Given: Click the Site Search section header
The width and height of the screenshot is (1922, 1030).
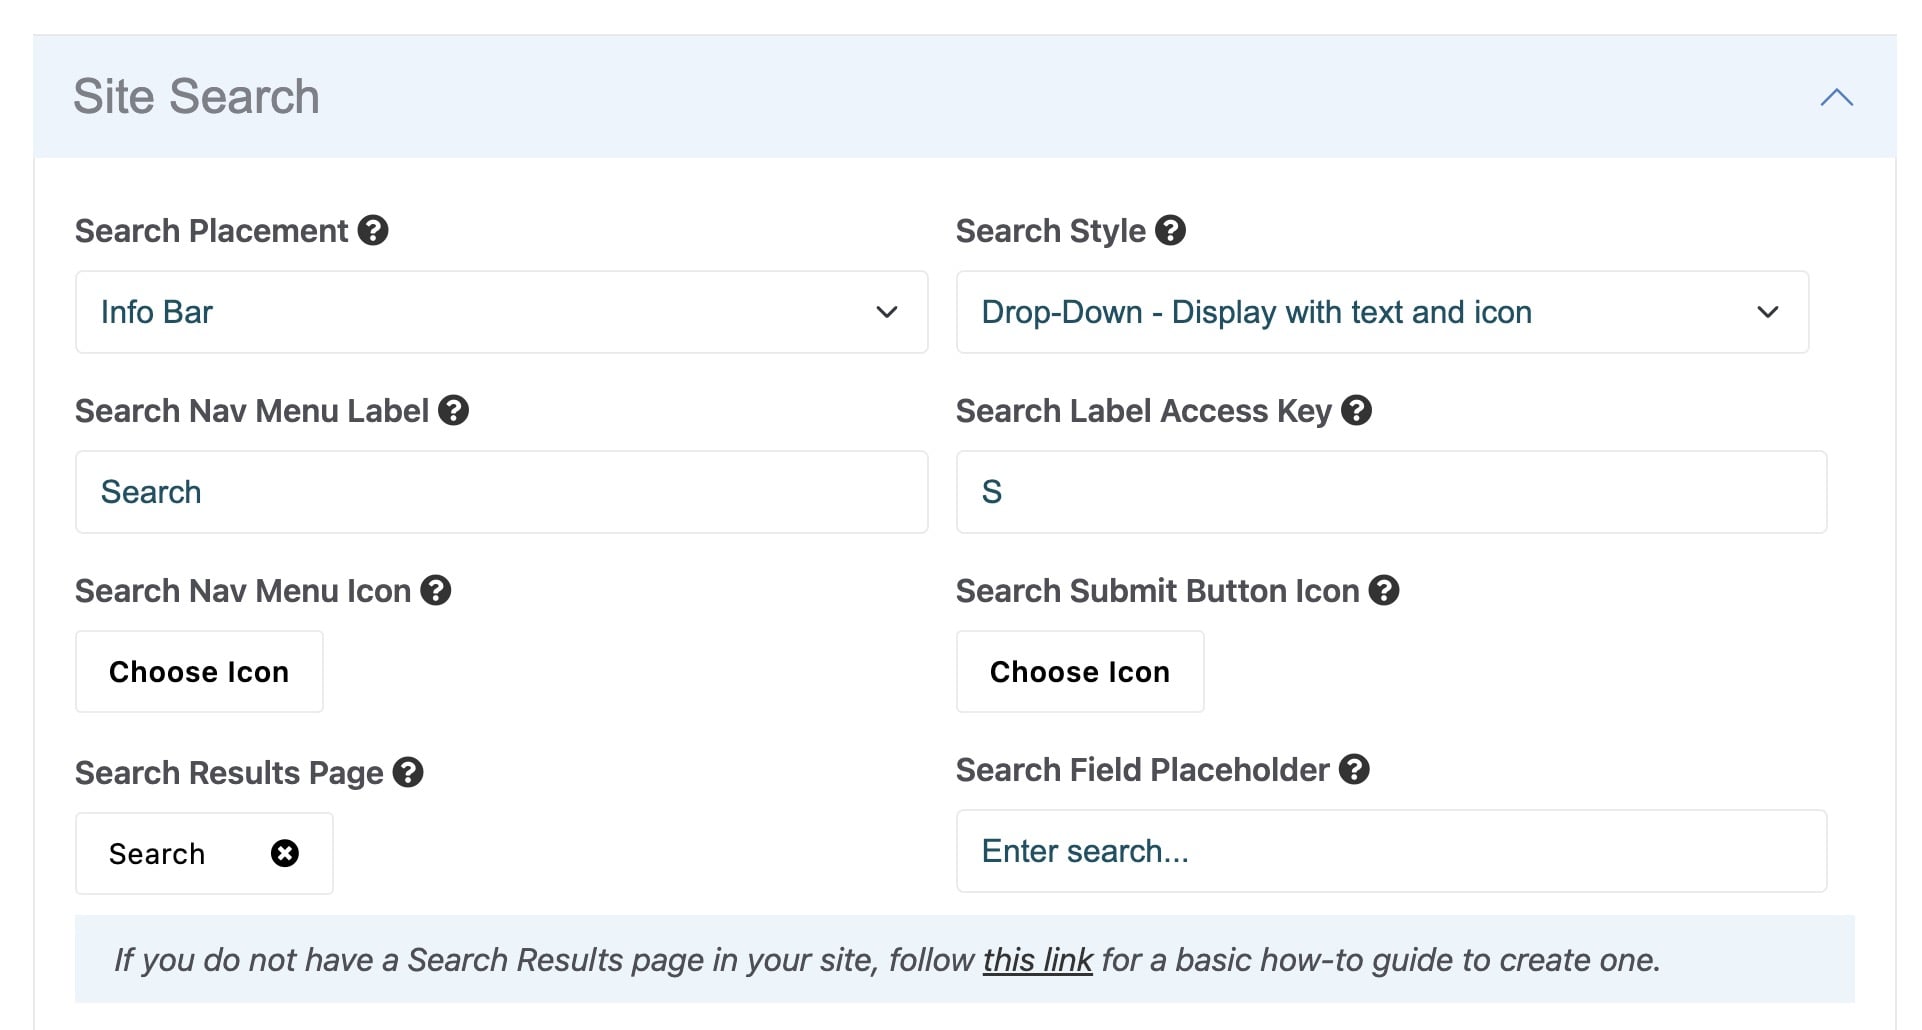Looking at the screenshot, I should [x=196, y=97].
